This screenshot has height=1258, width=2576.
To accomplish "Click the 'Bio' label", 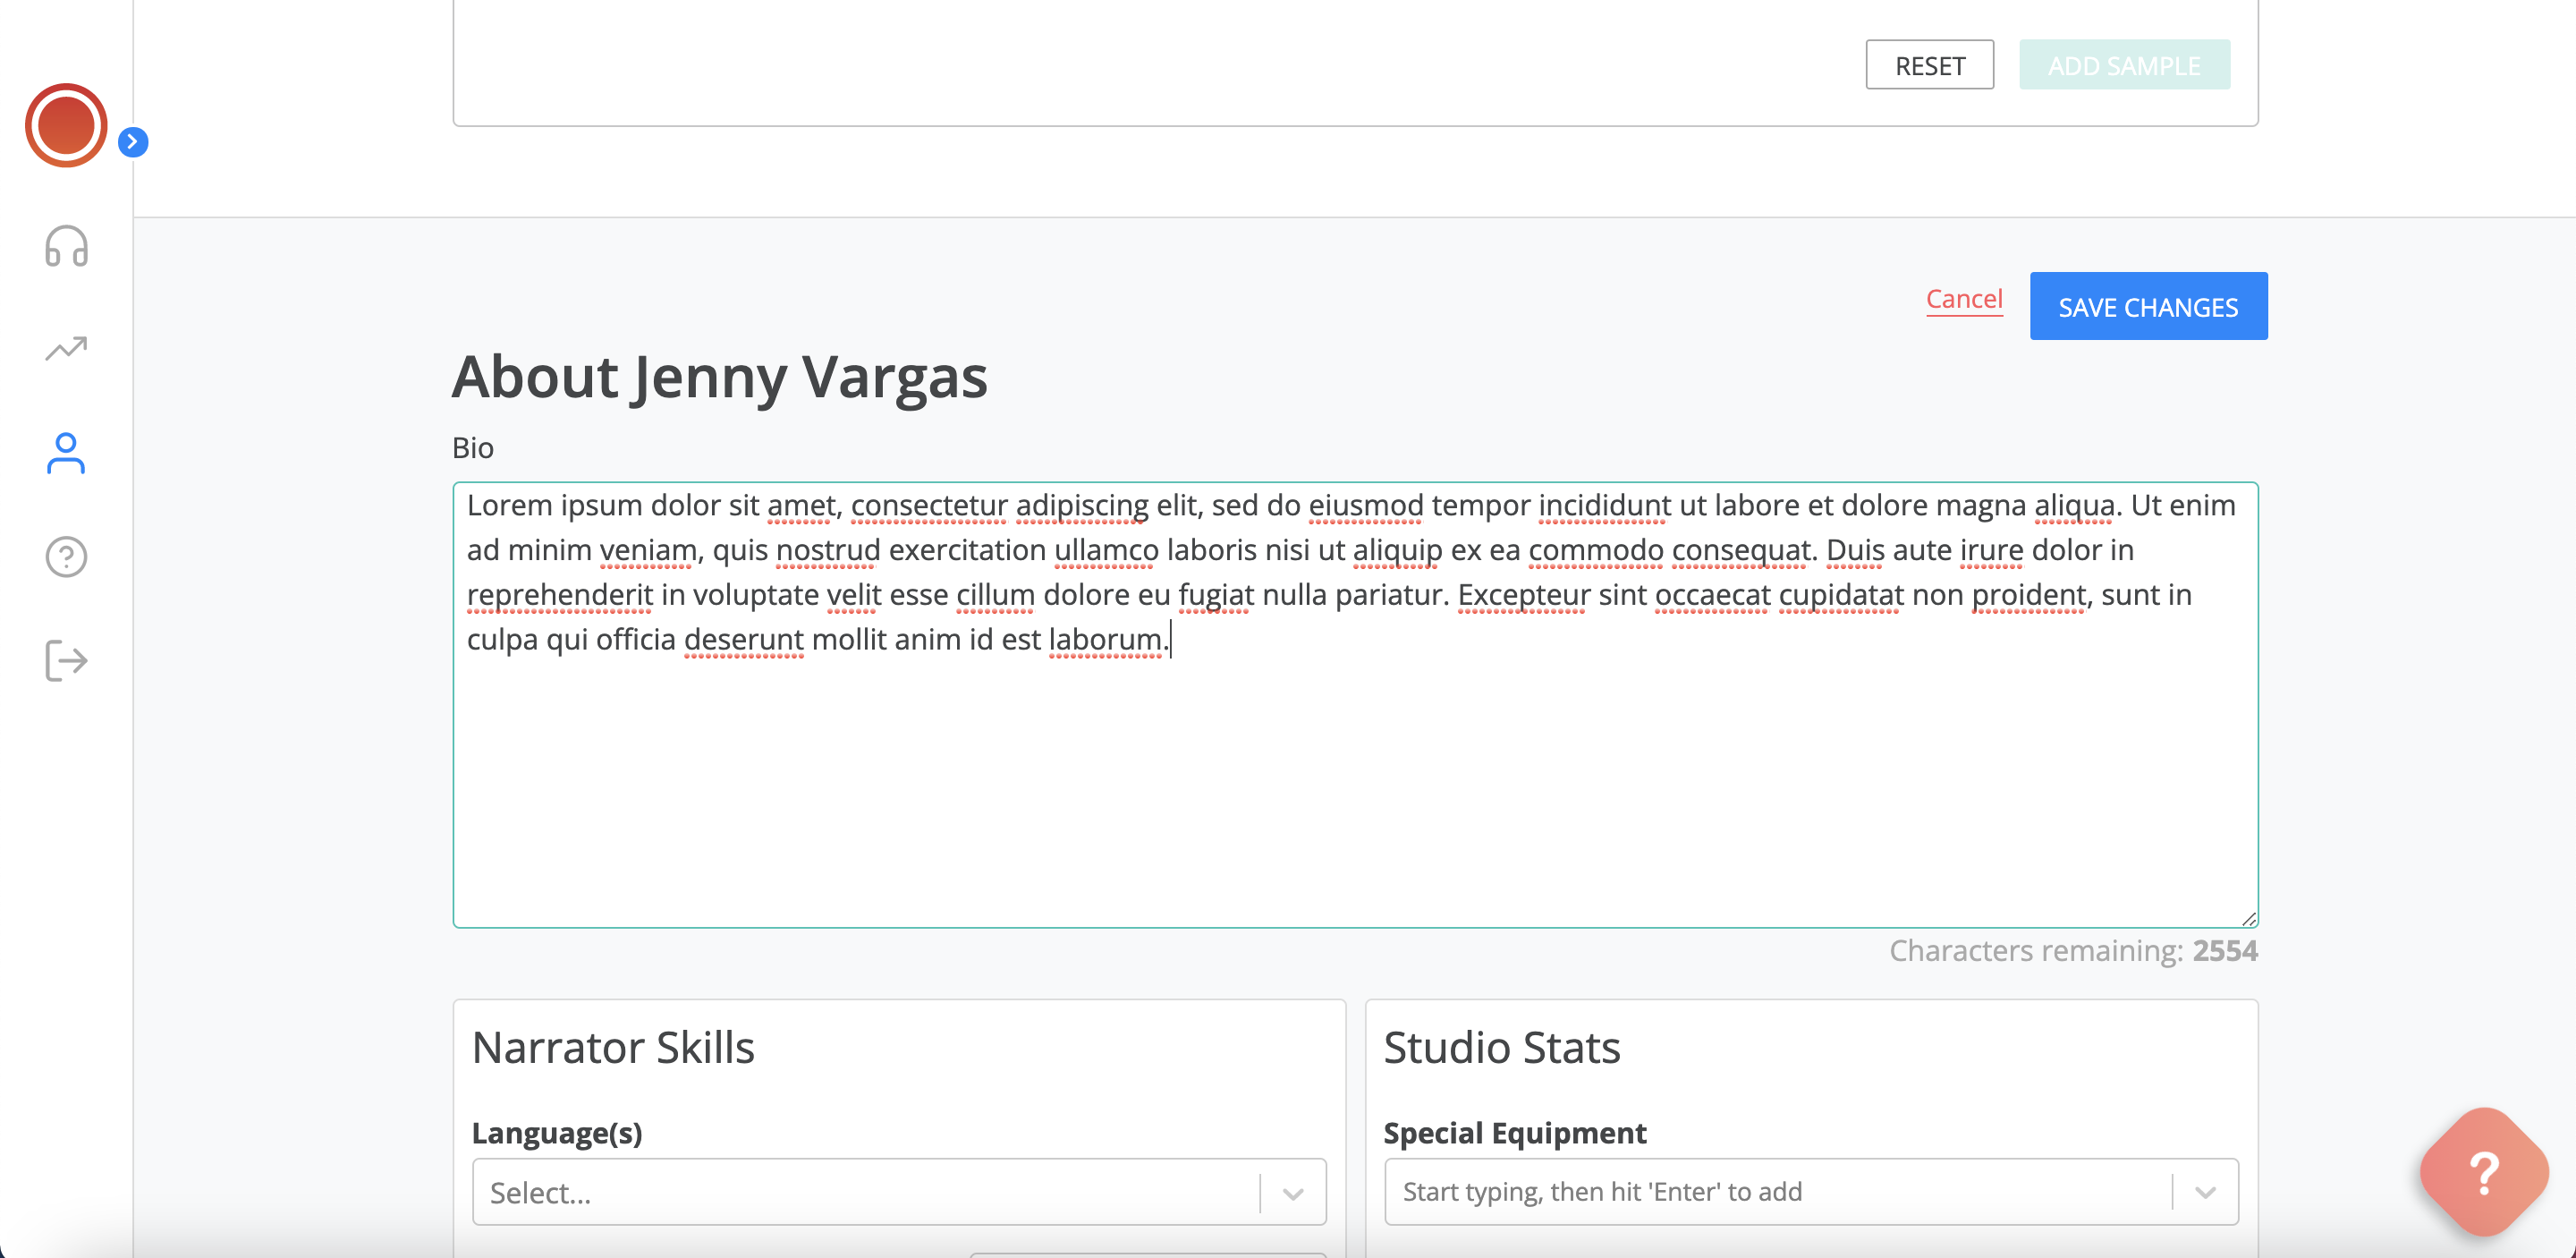I will pyautogui.click(x=473, y=447).
